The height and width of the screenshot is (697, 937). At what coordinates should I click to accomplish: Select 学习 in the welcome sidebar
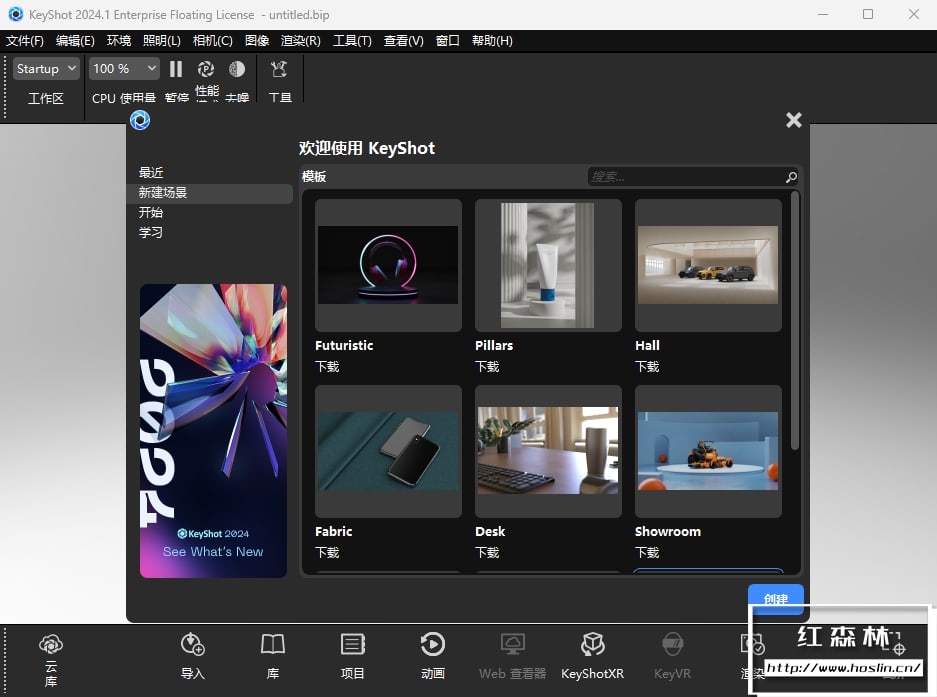pos(151,233)
